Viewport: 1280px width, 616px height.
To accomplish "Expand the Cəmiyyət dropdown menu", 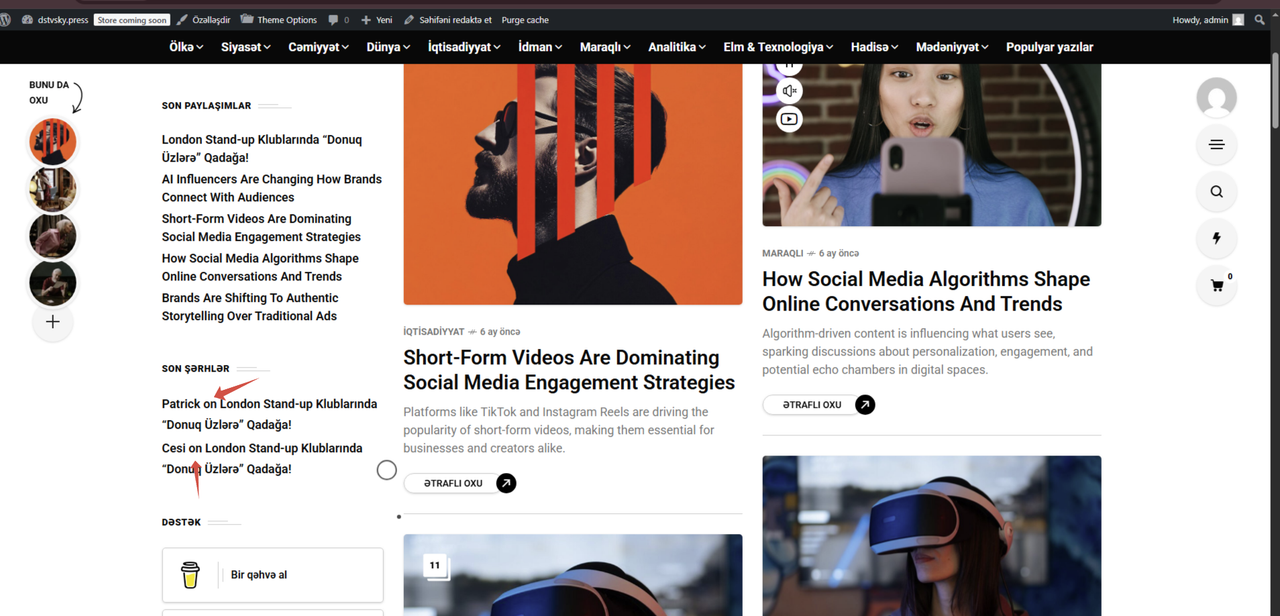I will tap(319, 47).
